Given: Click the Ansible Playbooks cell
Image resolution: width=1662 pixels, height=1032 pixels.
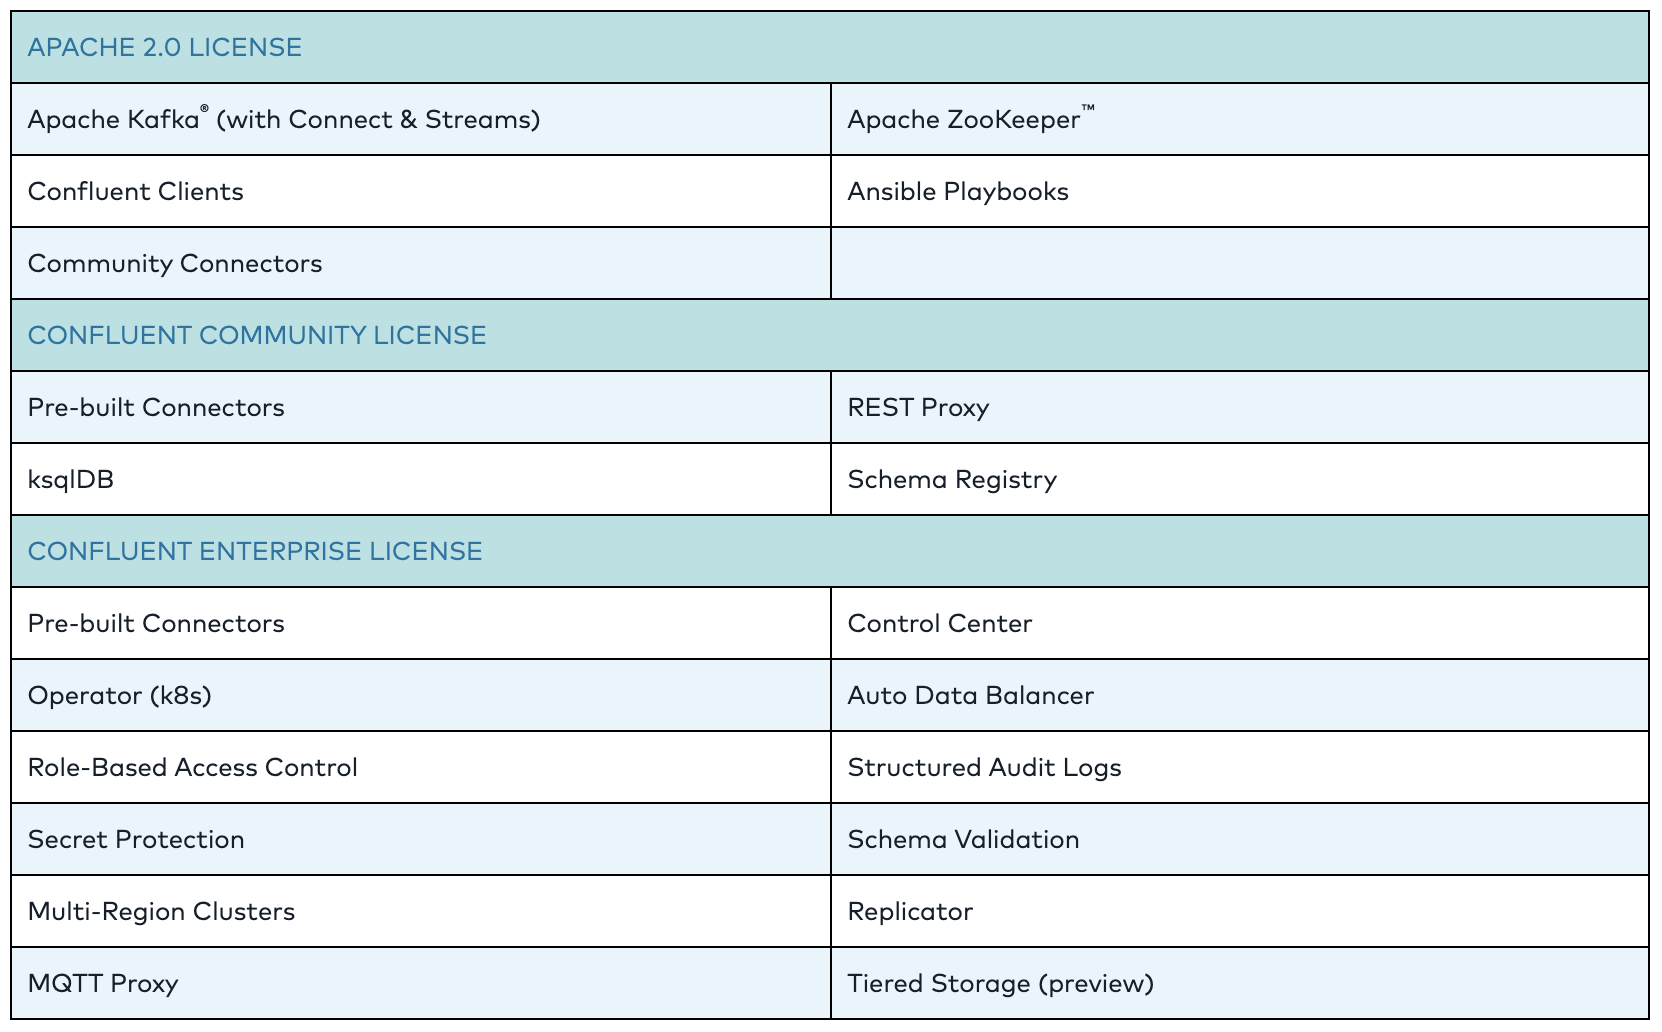Looking at the screenshot, I should pyautogui.click(x=958, y=192).
